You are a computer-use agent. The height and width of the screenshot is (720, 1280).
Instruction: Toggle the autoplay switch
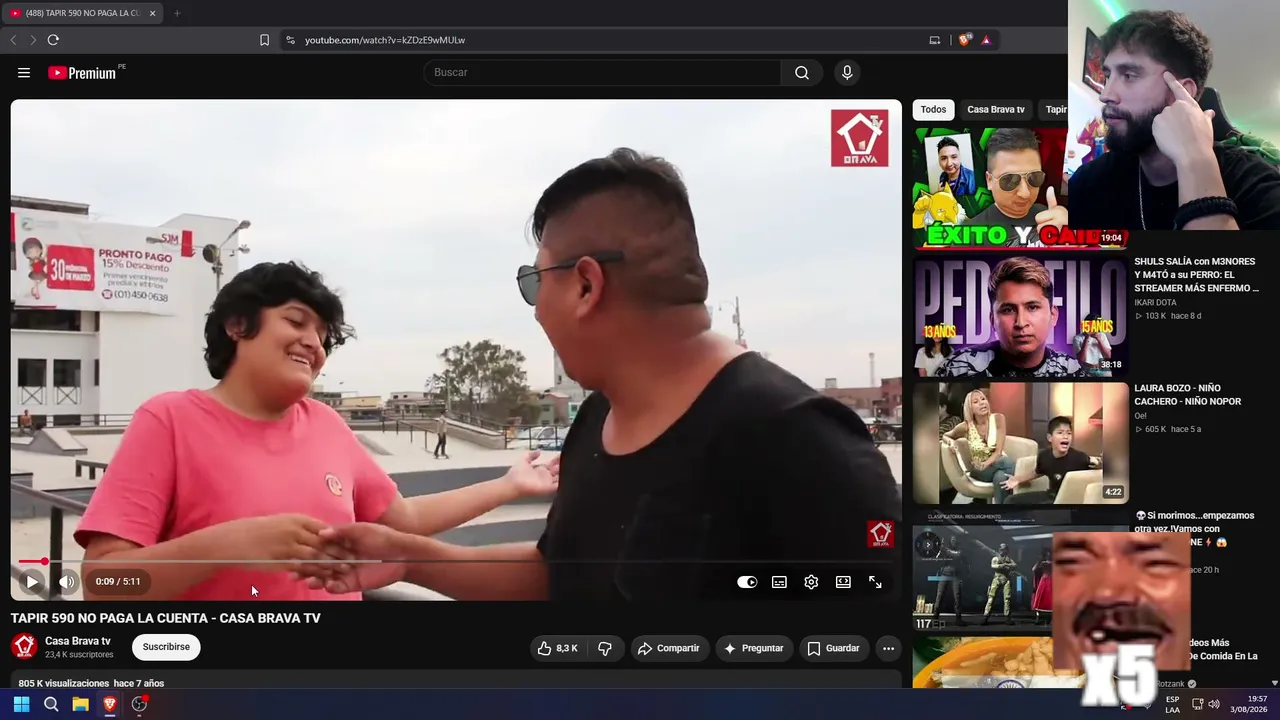[x=747, y=582]
